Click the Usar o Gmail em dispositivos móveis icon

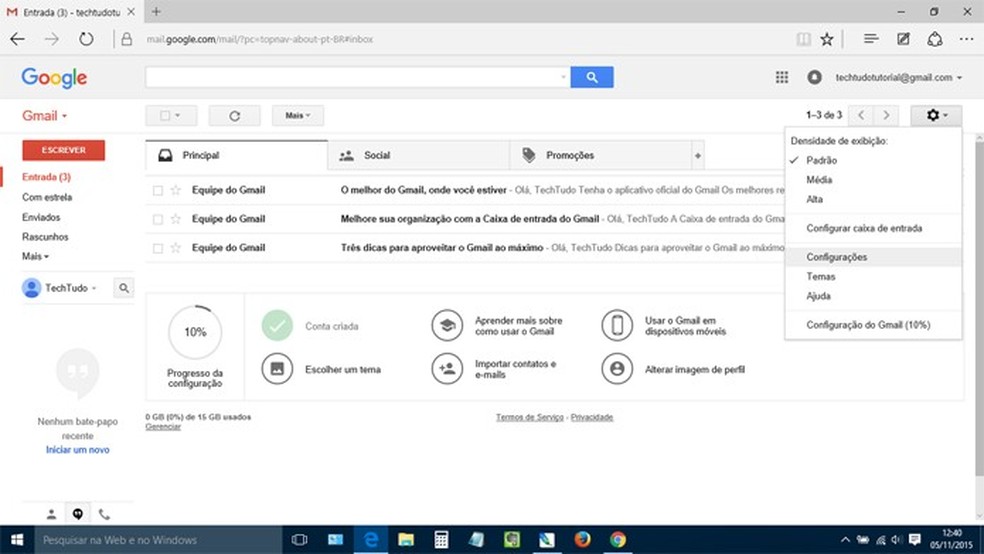(x=617, y=326)
